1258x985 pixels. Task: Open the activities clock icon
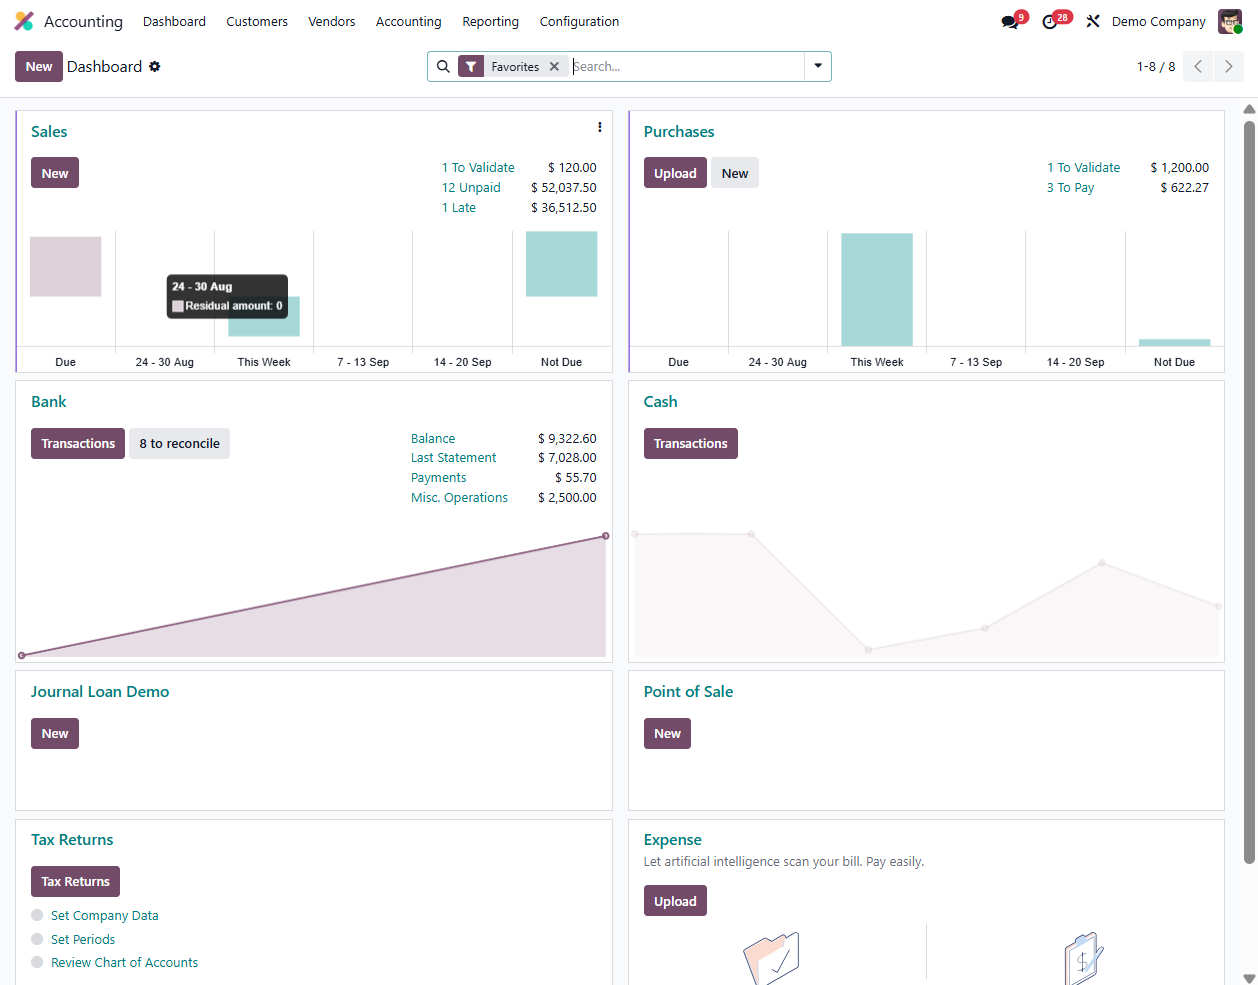[1050, 22]
